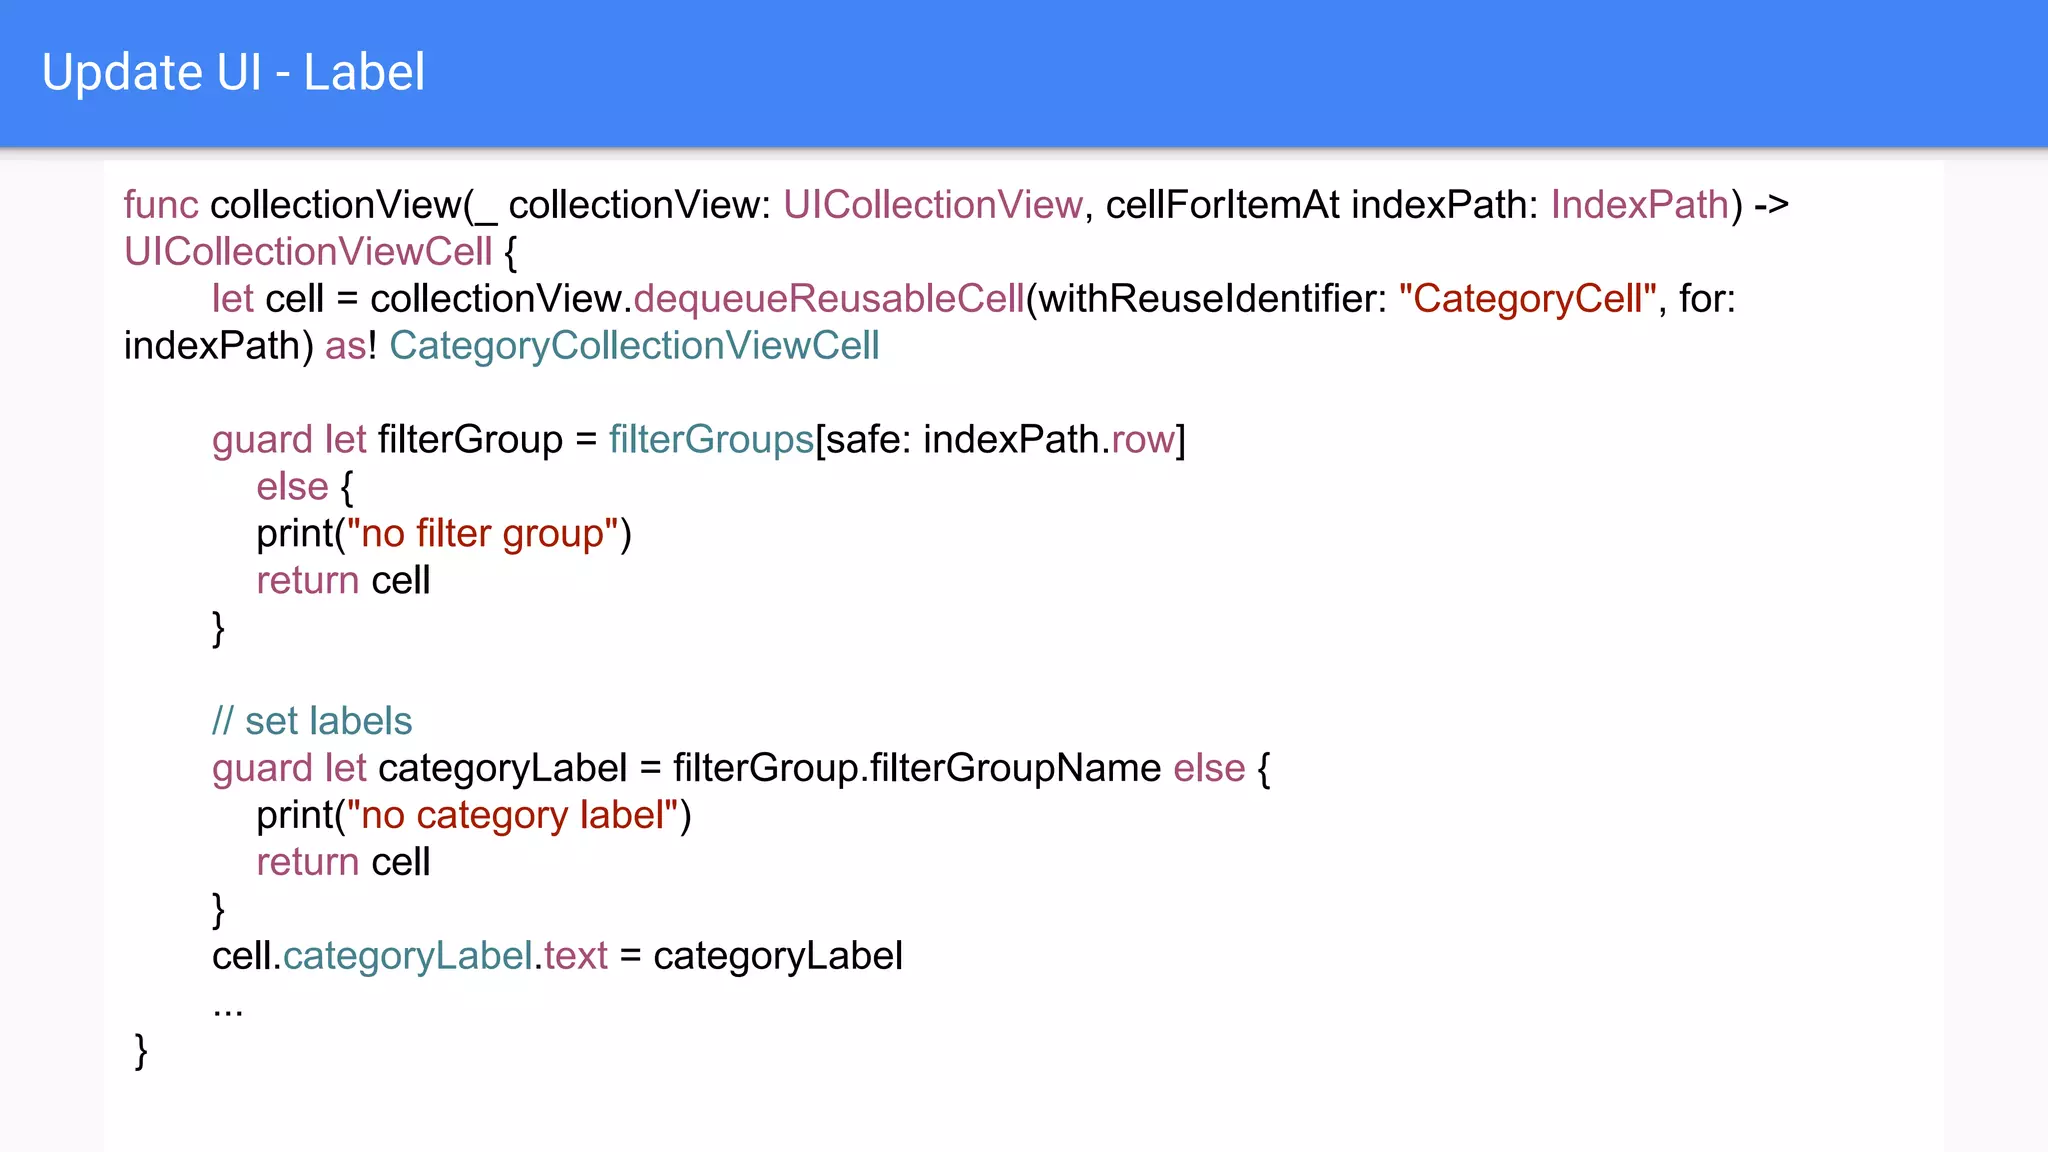Click the 'dequeueReusableCell' method name
The height and width of the screenshot is (1152, 2048).
(x=829, y=299)
